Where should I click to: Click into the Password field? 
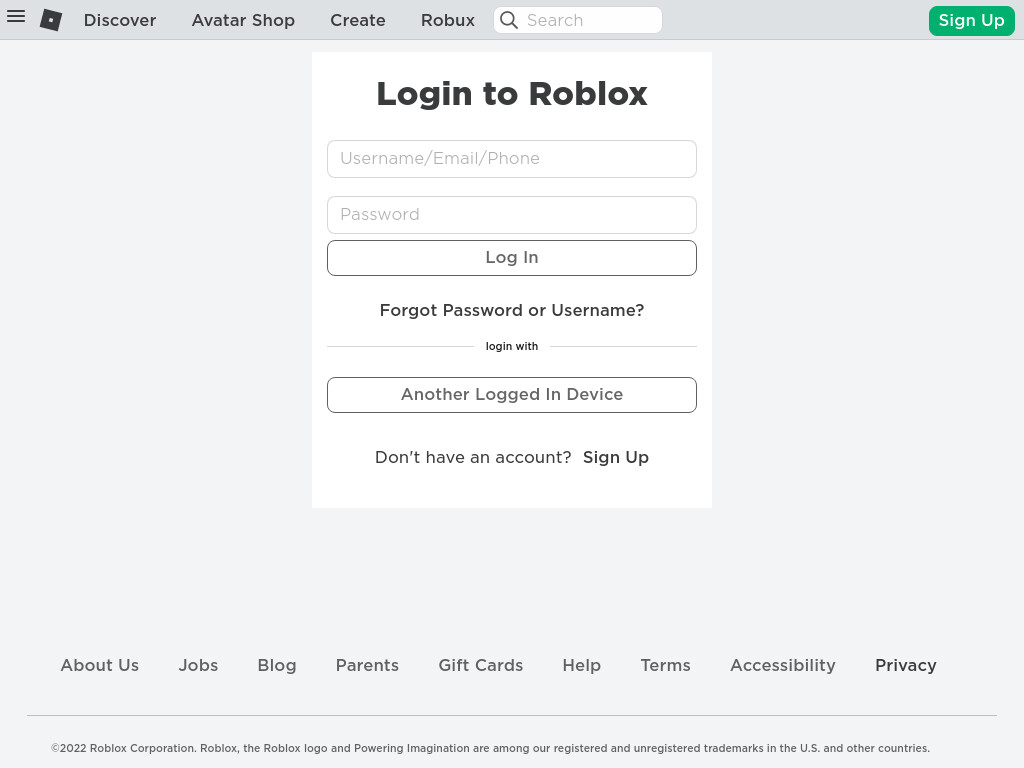pos(512,215)
